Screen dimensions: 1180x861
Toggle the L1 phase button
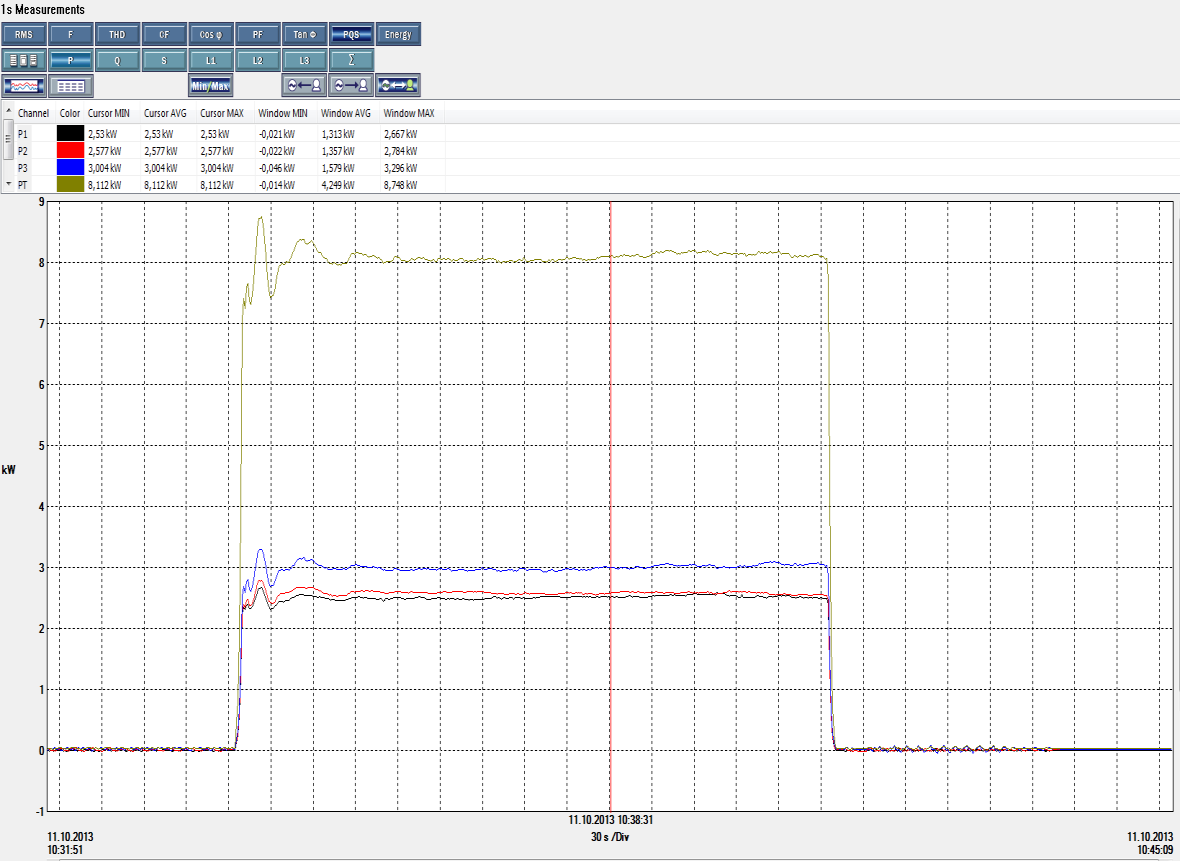(x=211, y=60)
